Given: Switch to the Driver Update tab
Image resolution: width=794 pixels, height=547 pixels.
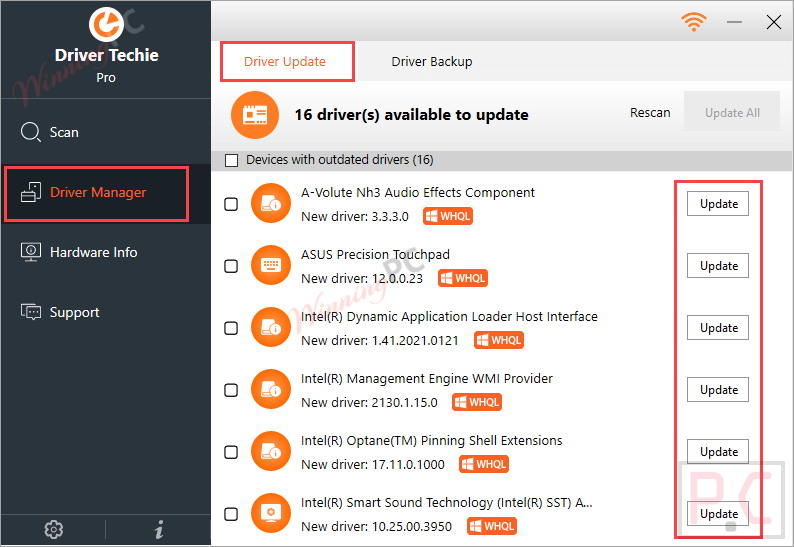Looking at the screenshot, I should tap(287, 62).
